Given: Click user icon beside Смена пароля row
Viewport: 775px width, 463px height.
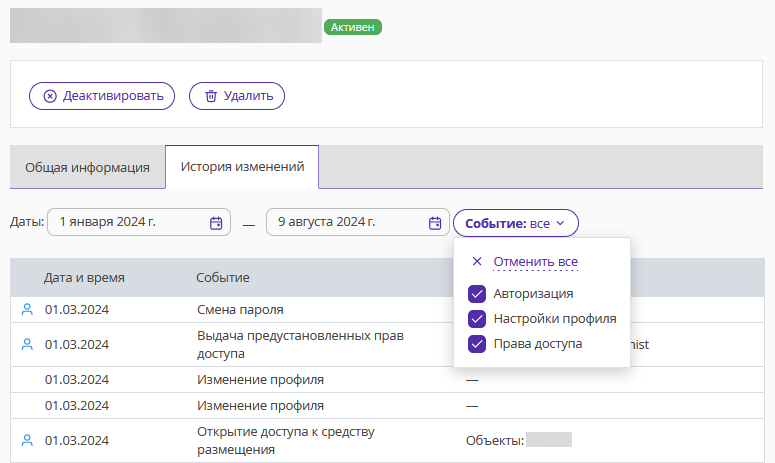Looking at the screenshot, I should (x=27, y=310).
